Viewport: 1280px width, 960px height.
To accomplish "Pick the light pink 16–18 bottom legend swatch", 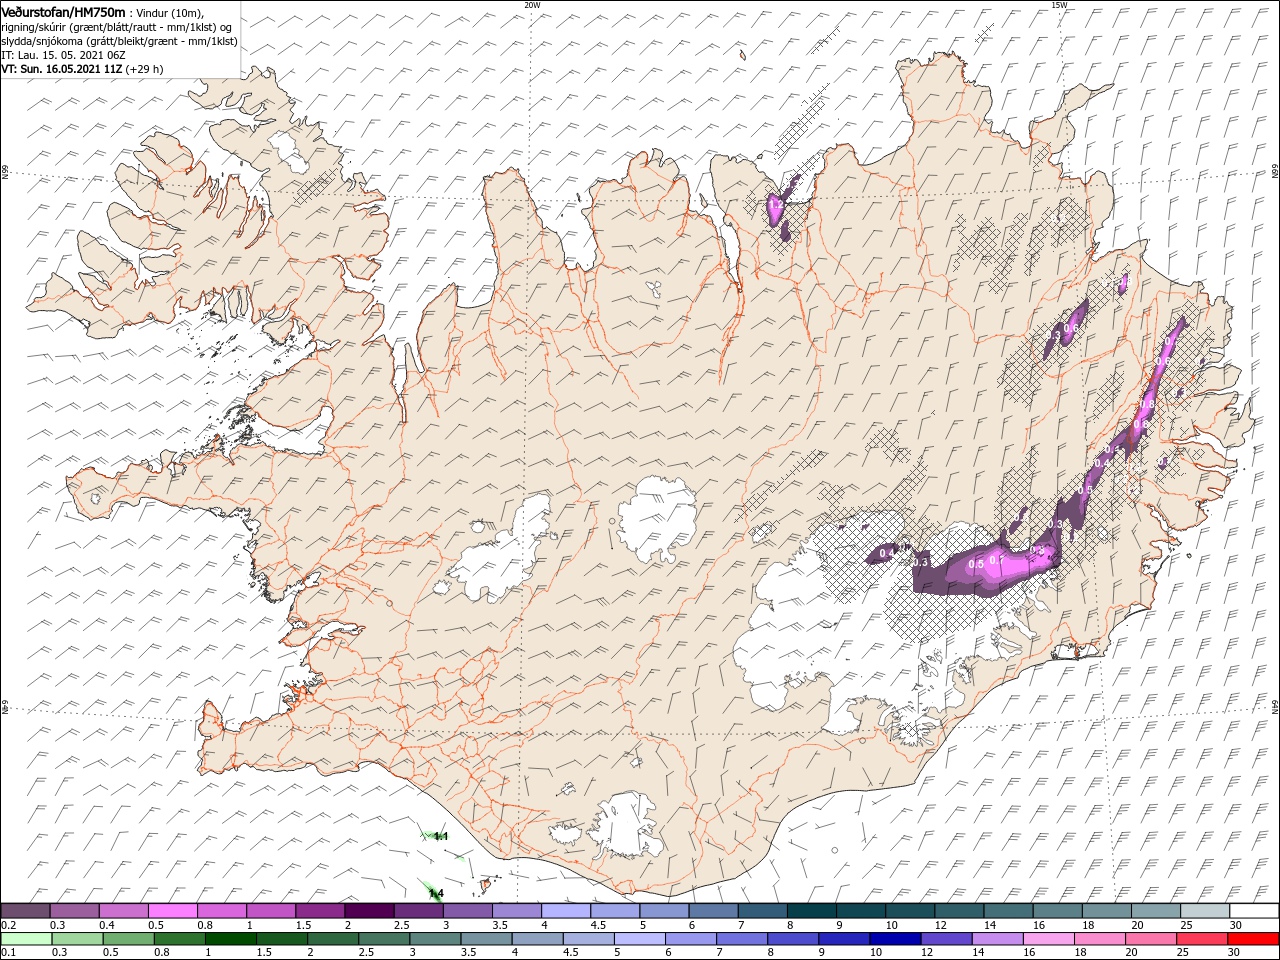I will tap(1048, 939).
